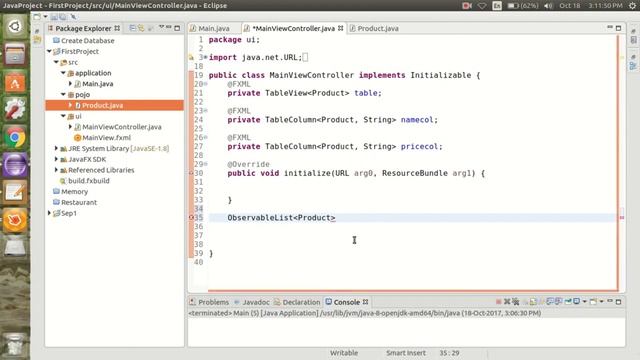Collapse the application package node

coord(63,73)
